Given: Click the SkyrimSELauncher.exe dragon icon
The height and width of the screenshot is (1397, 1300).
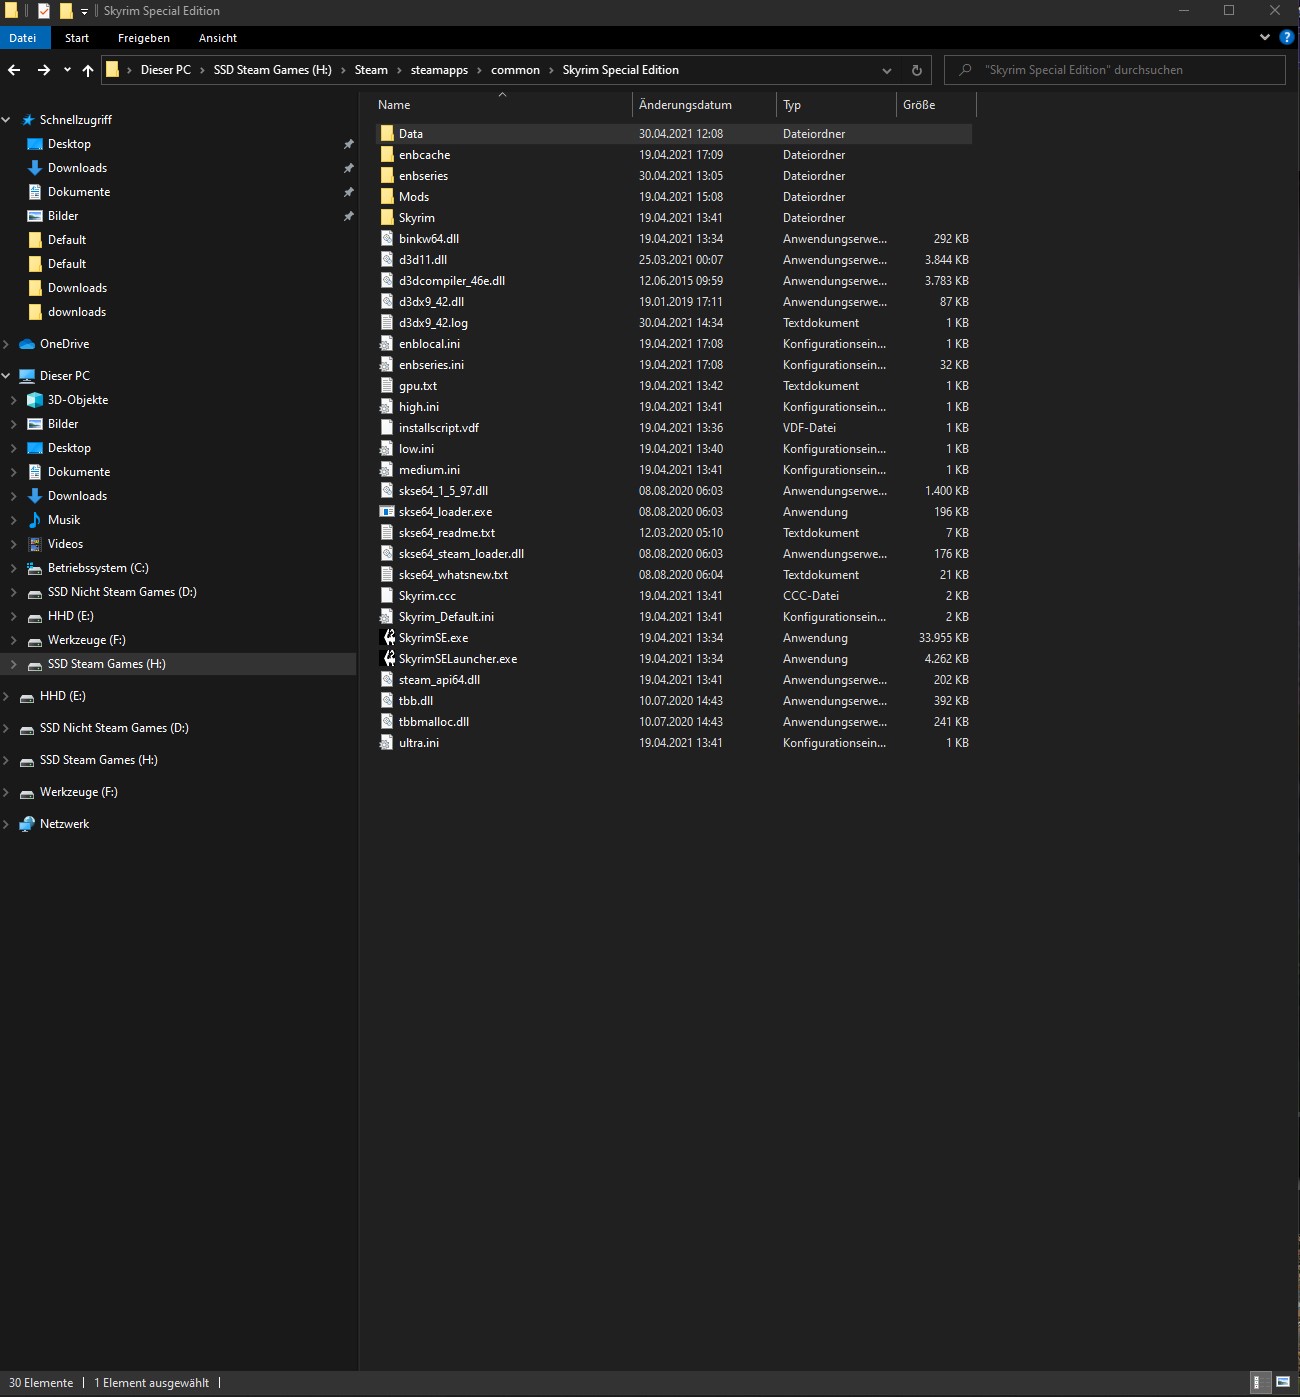Looking at the screenshot, I should tap(388, 659).
